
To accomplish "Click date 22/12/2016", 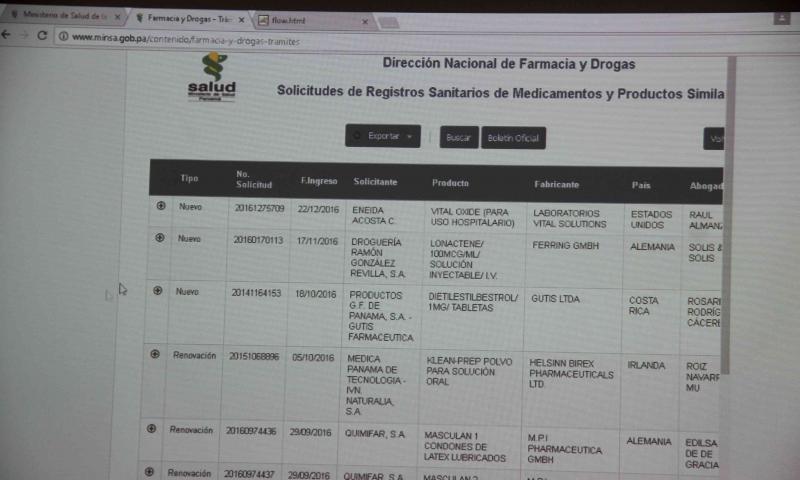I will point(318,210).
